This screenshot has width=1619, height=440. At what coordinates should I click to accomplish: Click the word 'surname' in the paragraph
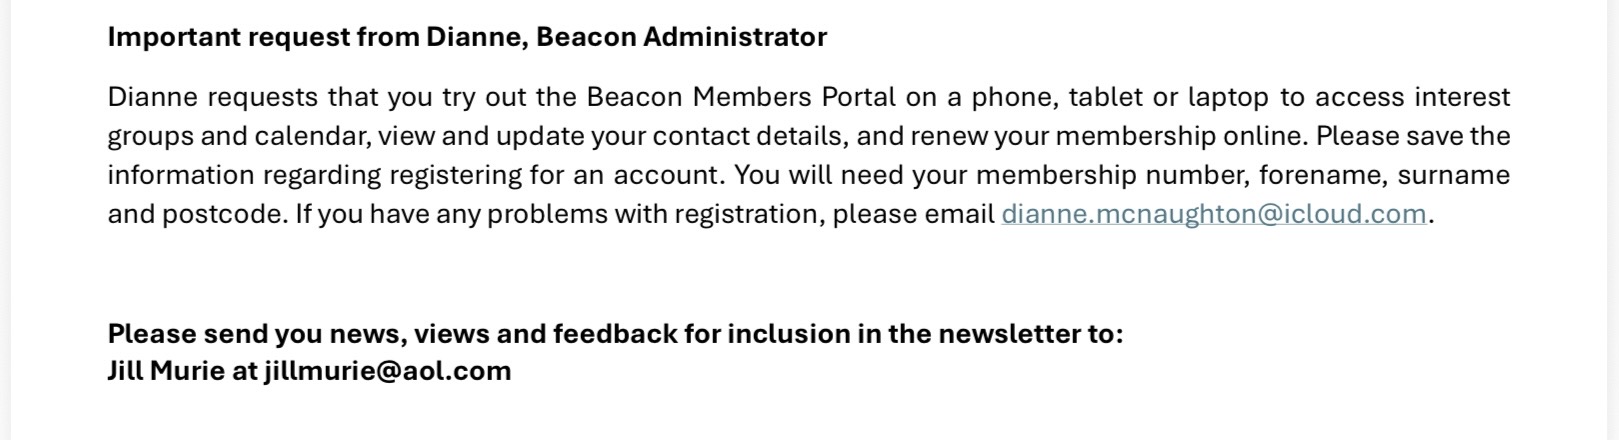click(1453, 175)
